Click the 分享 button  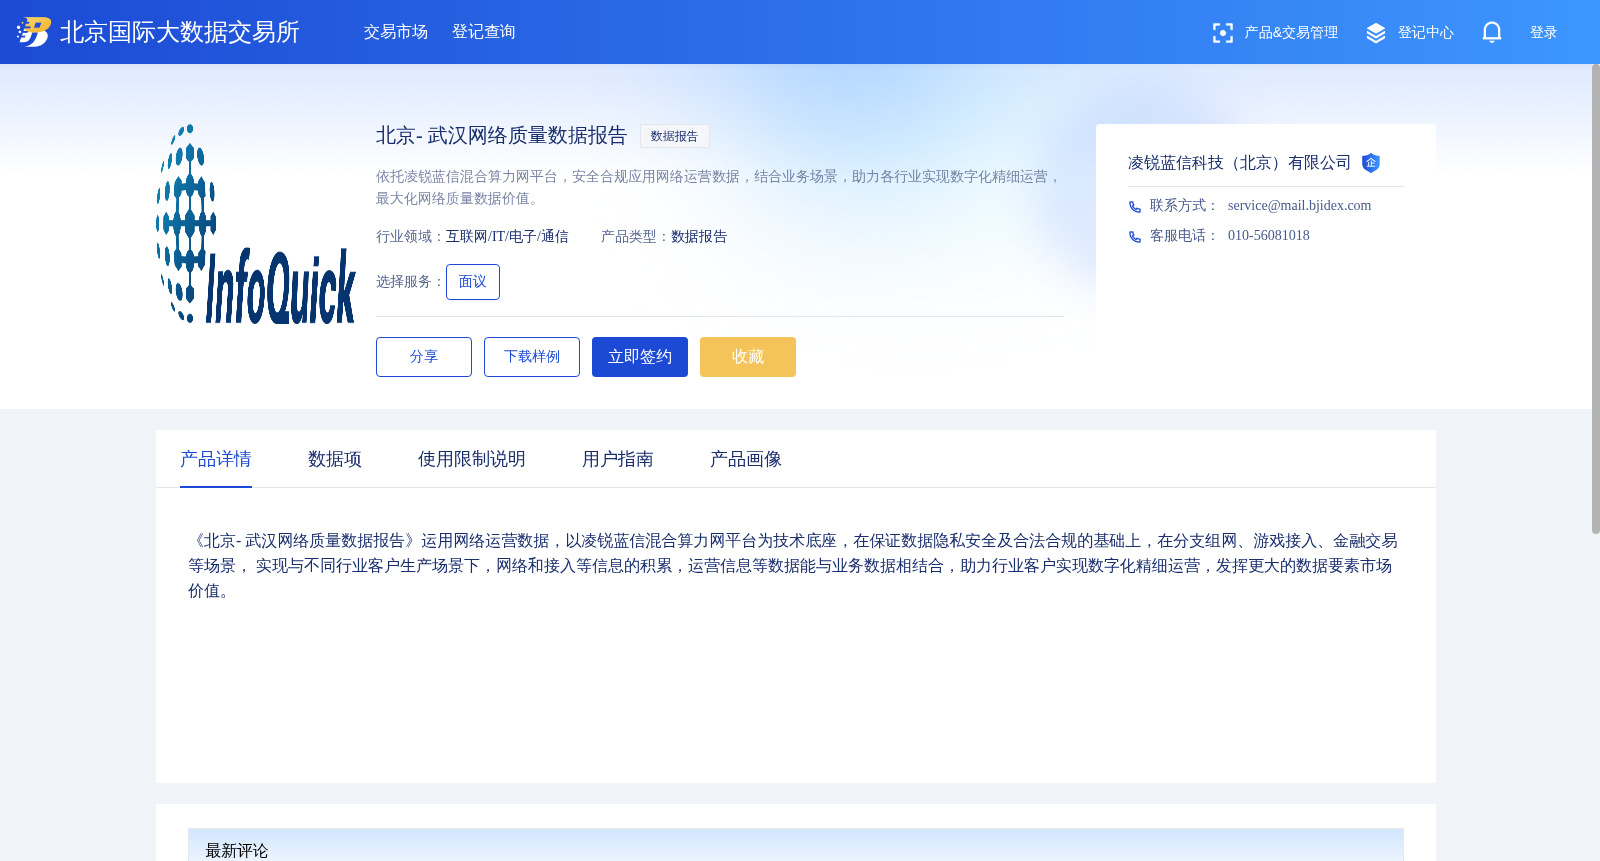(424, 357)
